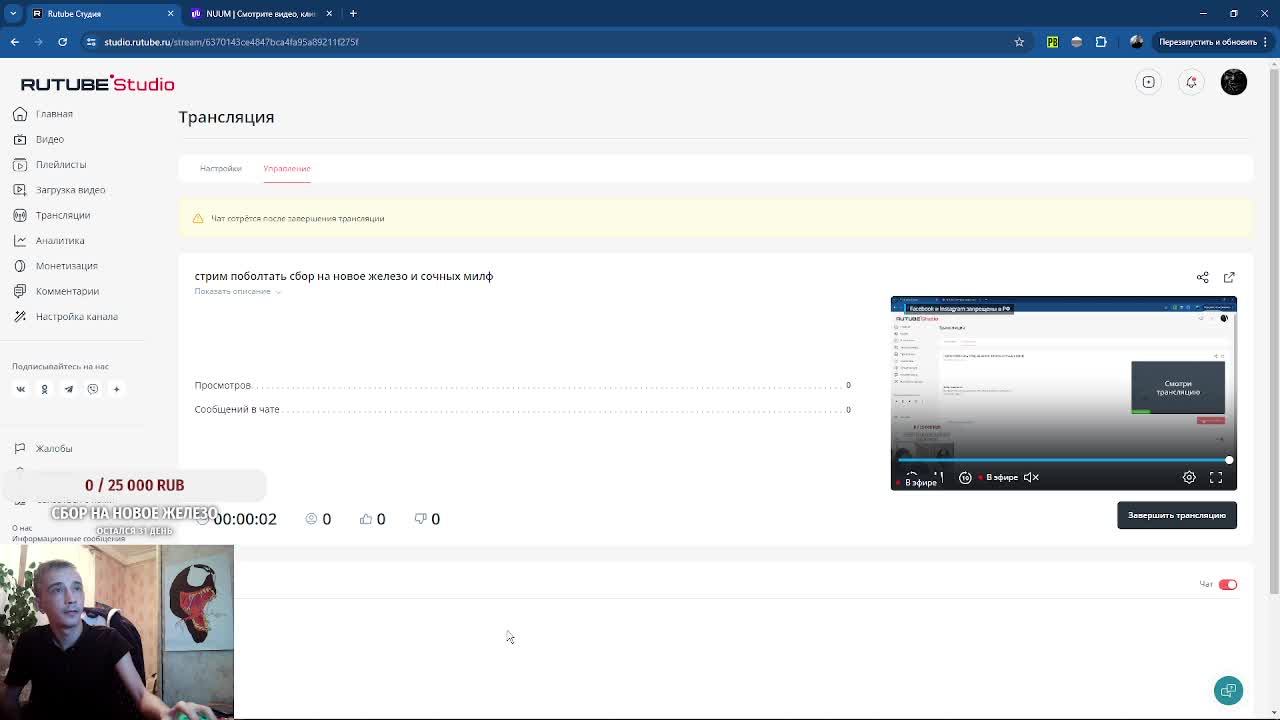Click the Viber social icon
This screenshot has width=1280, height=720.
pos(92,389)
